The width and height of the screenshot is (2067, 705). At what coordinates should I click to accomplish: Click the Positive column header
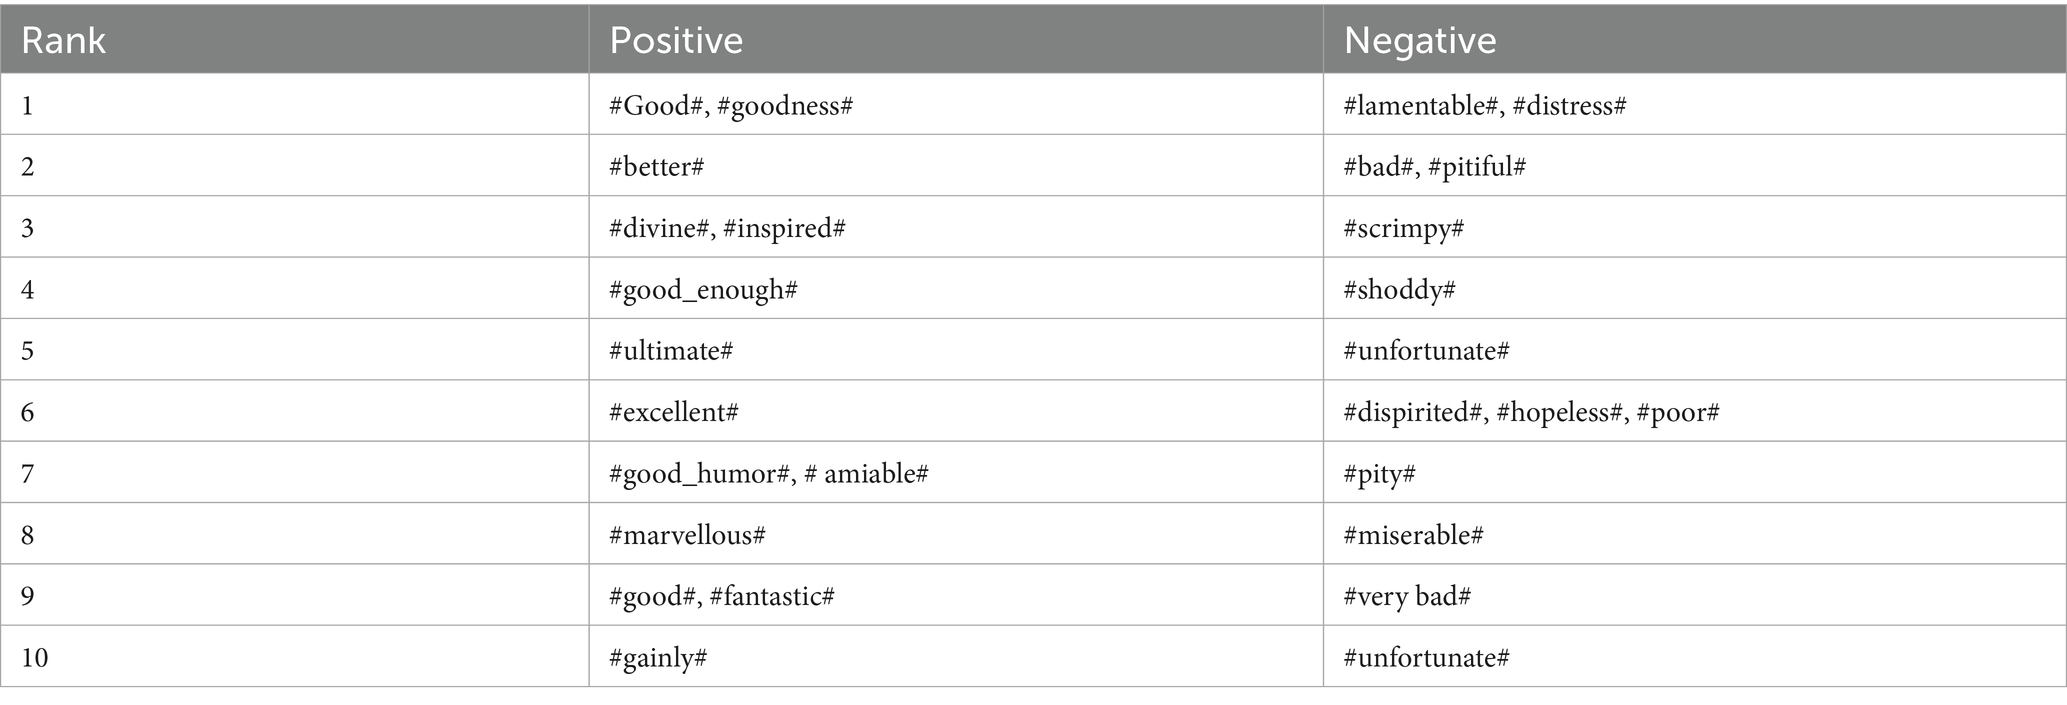click(676, 40)
